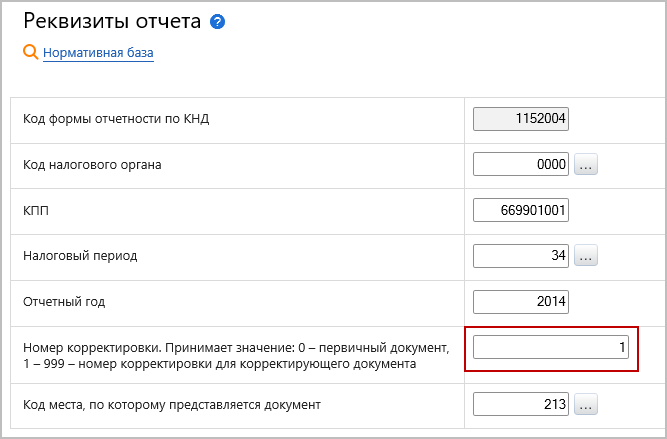Screen dimensions: 667x439
Task: Click the КПП row label
Action: (36, 210)
